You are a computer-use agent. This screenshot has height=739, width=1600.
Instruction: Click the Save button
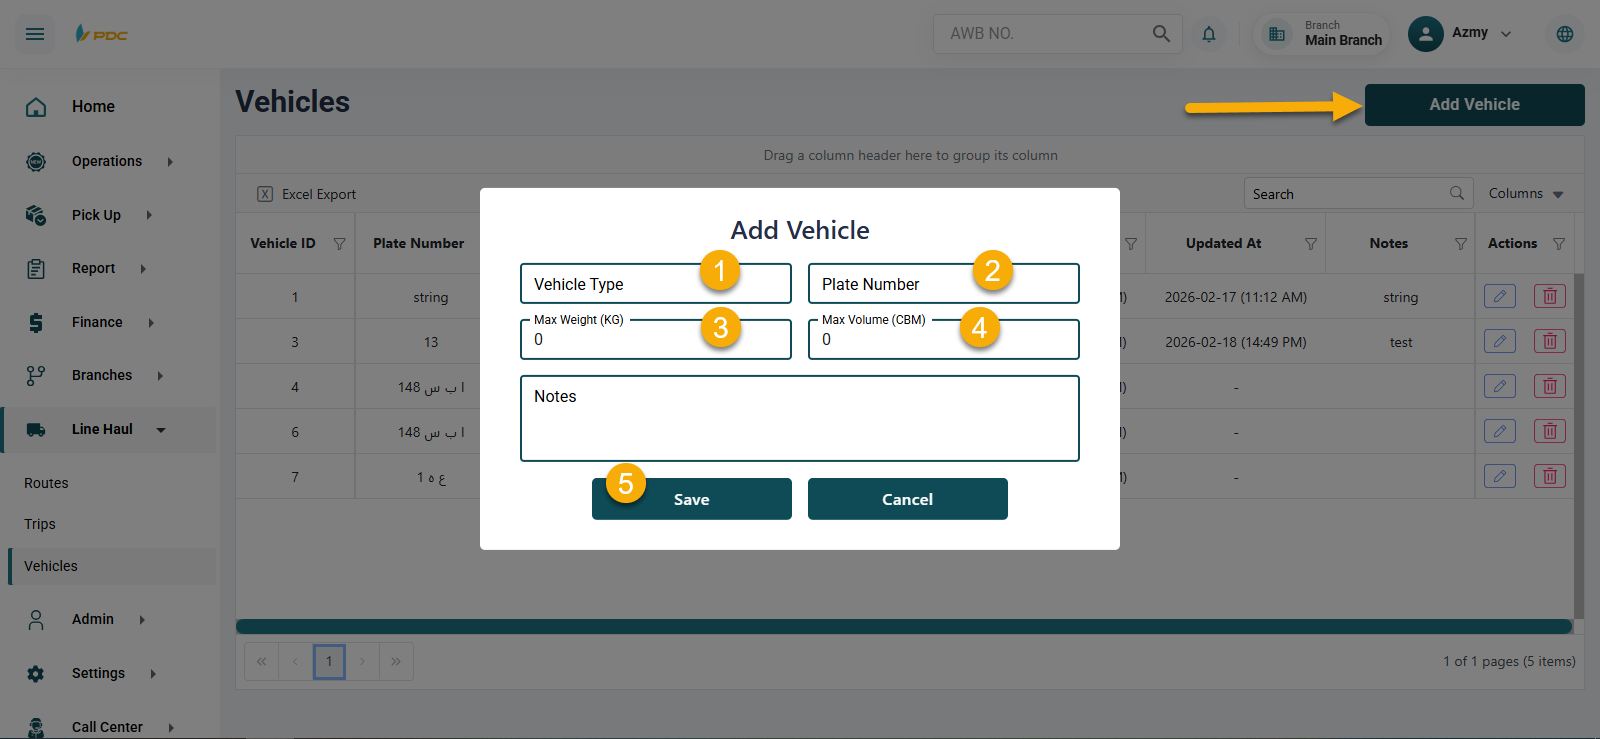(691, 499)
